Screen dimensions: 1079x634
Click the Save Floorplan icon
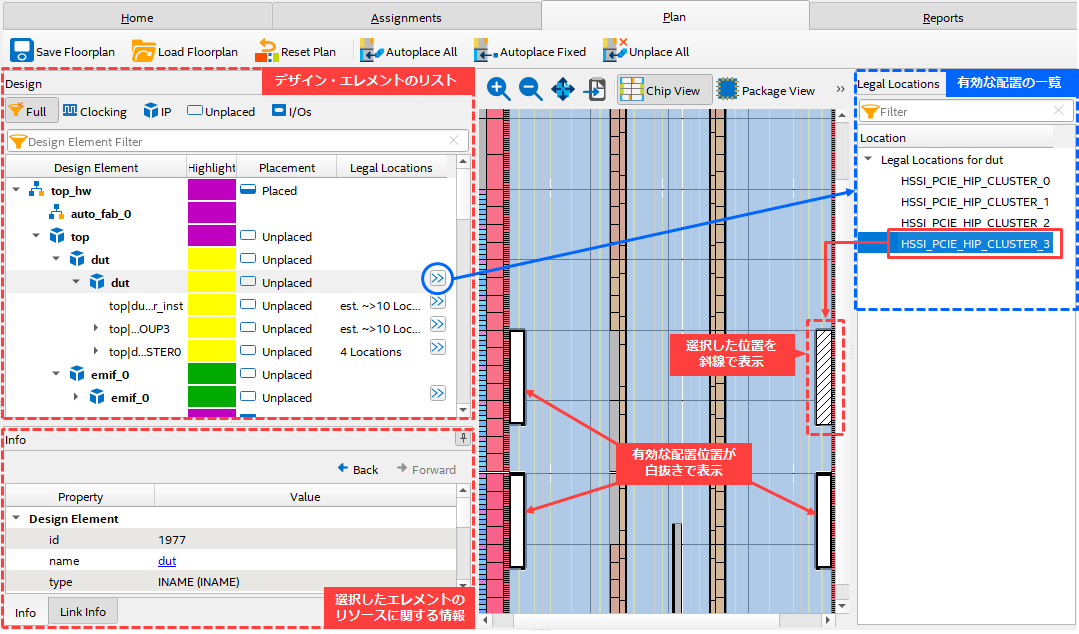(21, 51)
